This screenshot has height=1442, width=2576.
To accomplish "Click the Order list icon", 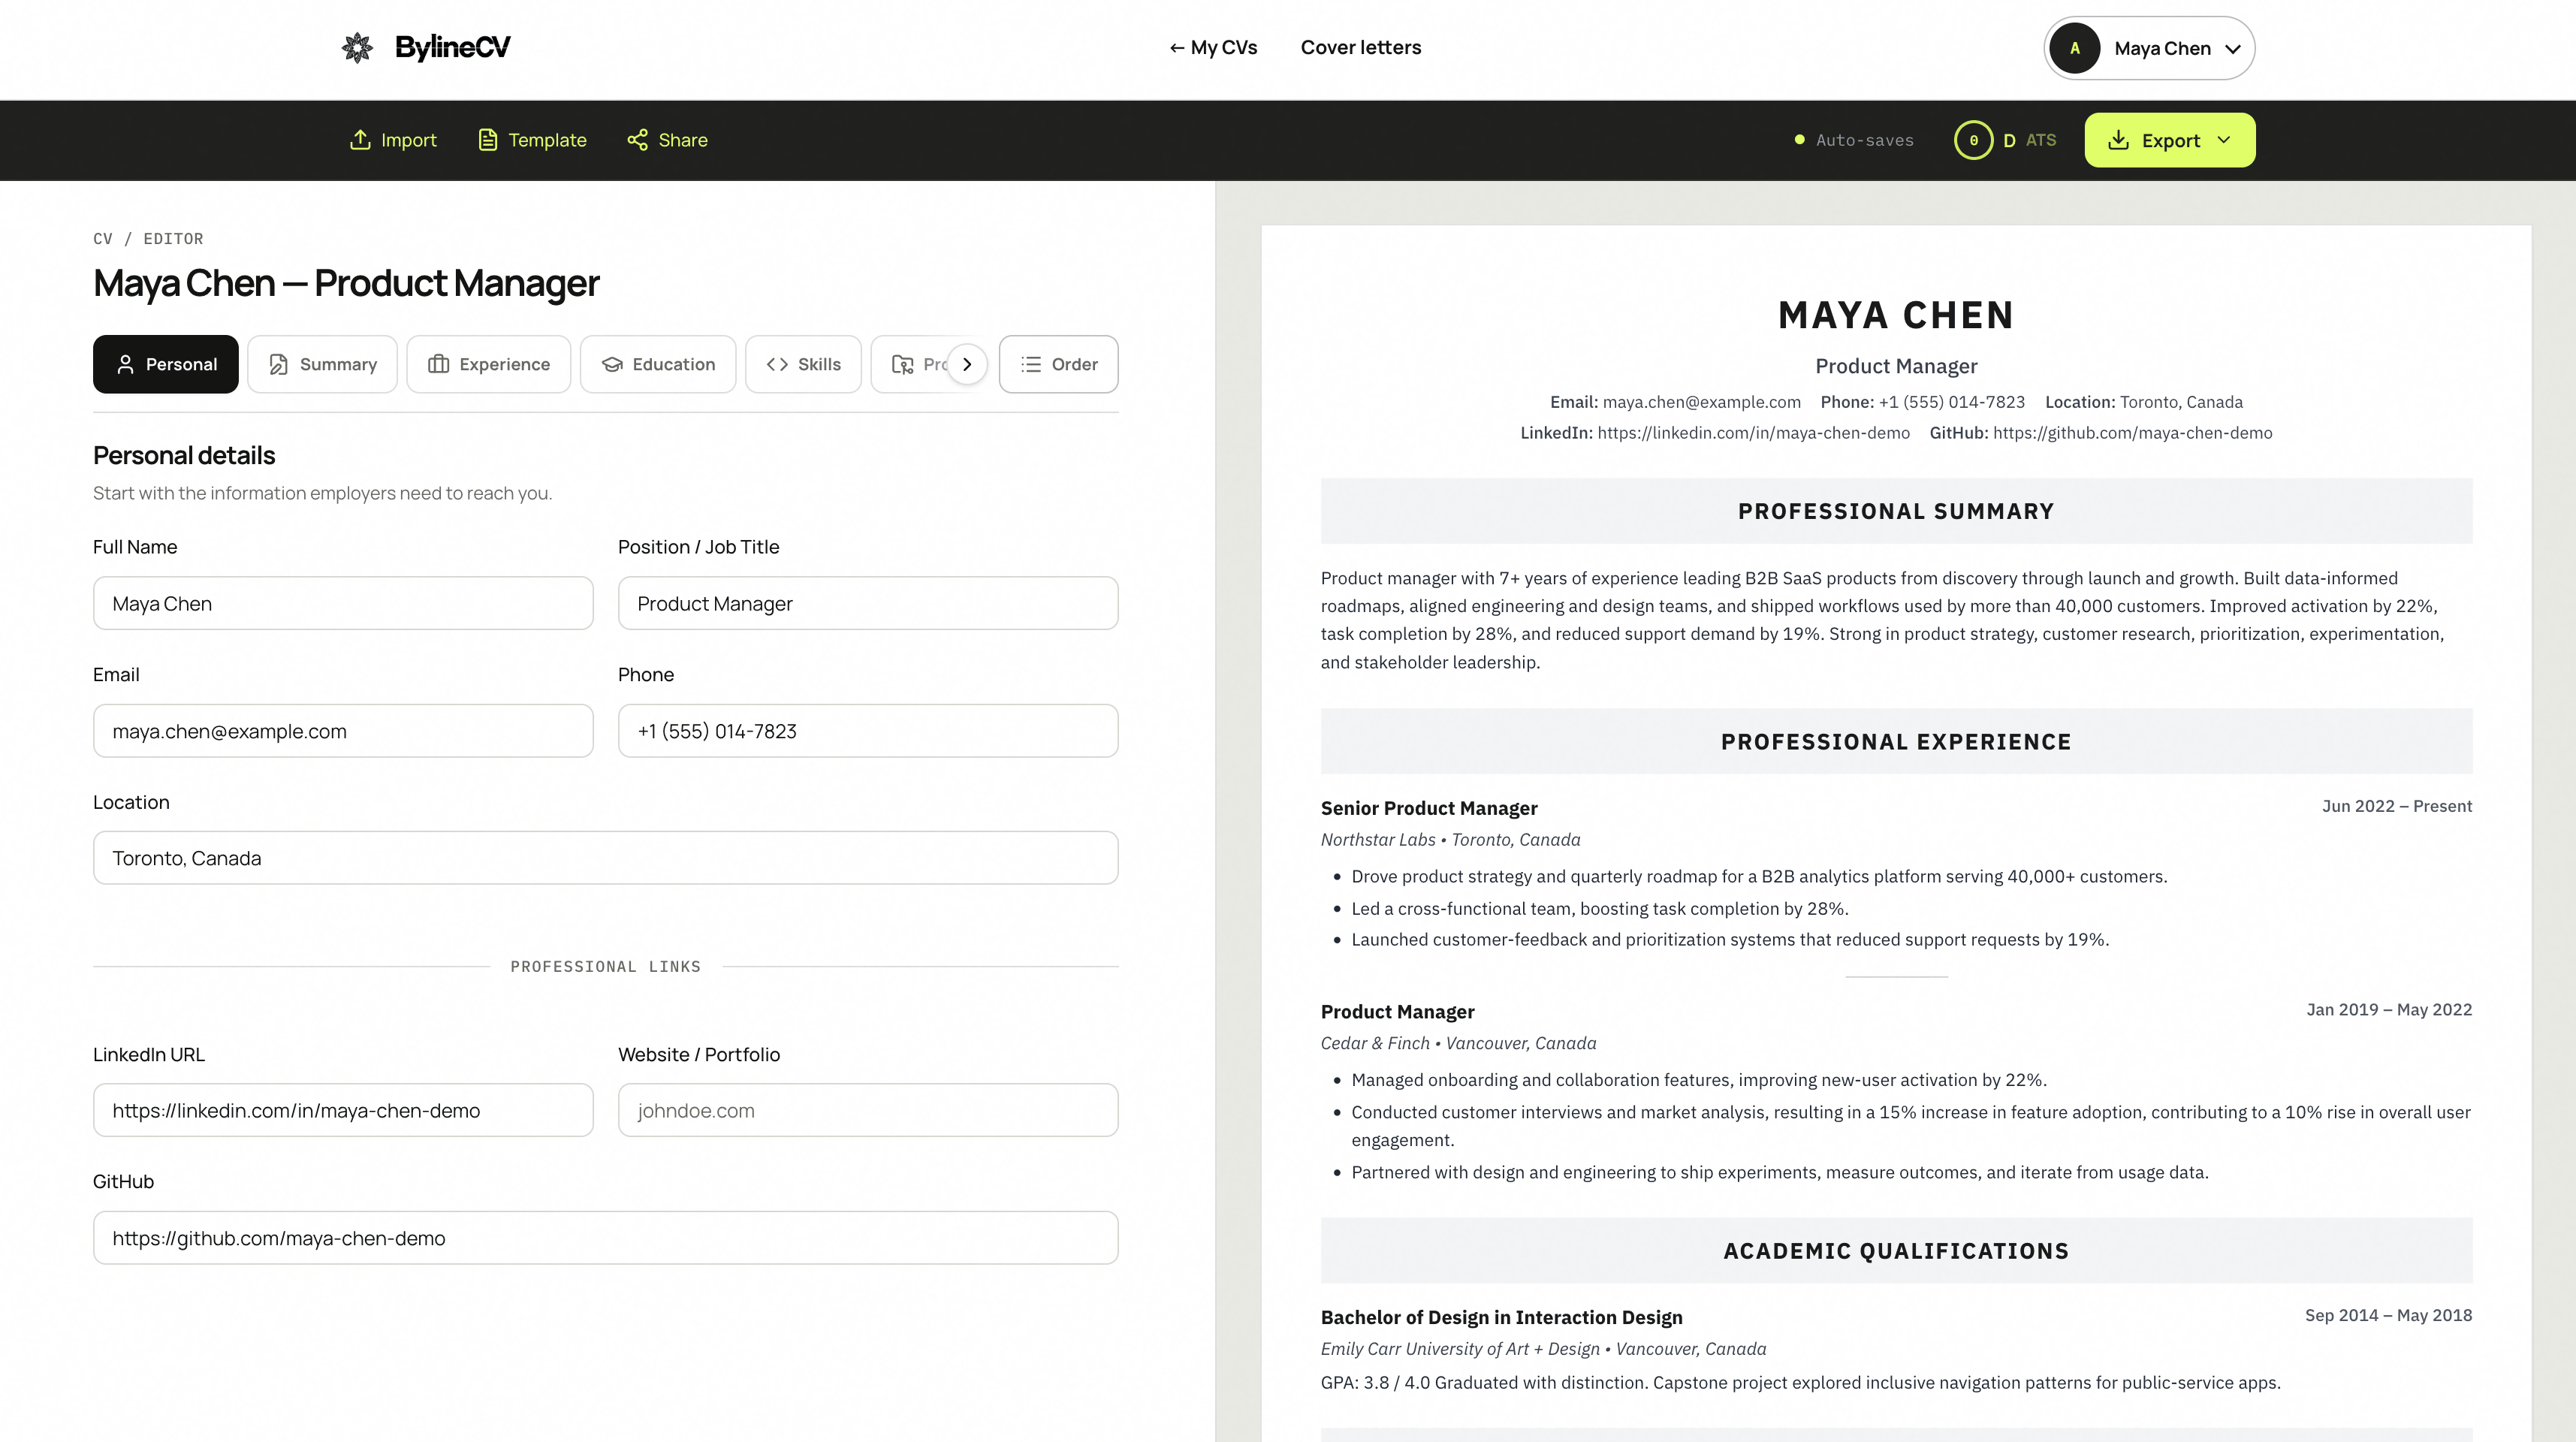I will [1031, 364].
